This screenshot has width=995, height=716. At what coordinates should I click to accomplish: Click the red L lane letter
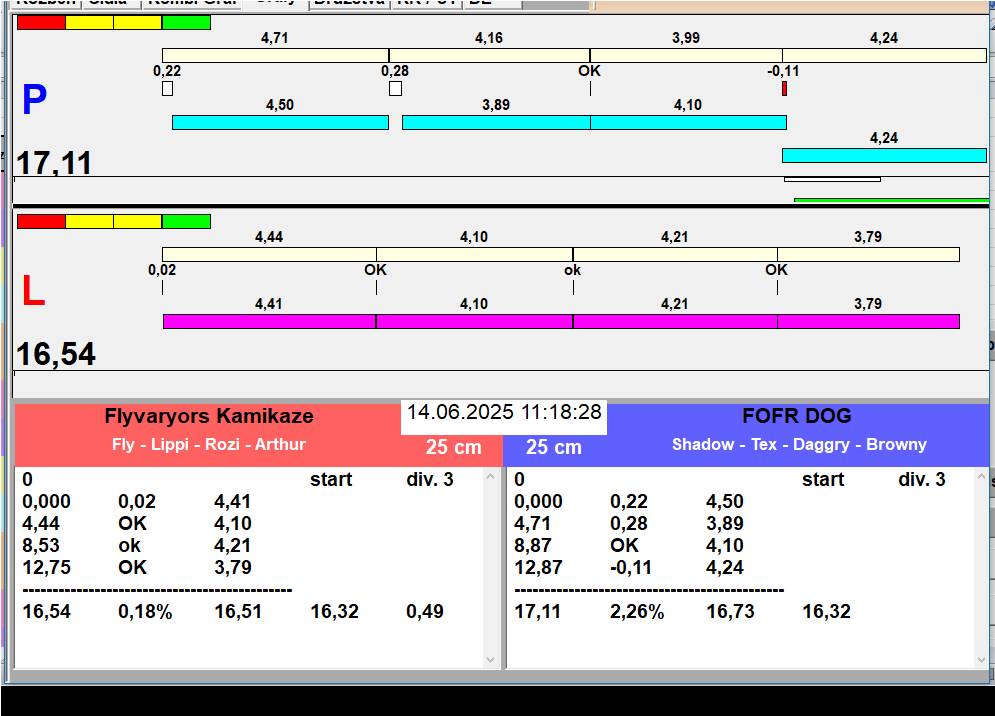click(33, 291)
